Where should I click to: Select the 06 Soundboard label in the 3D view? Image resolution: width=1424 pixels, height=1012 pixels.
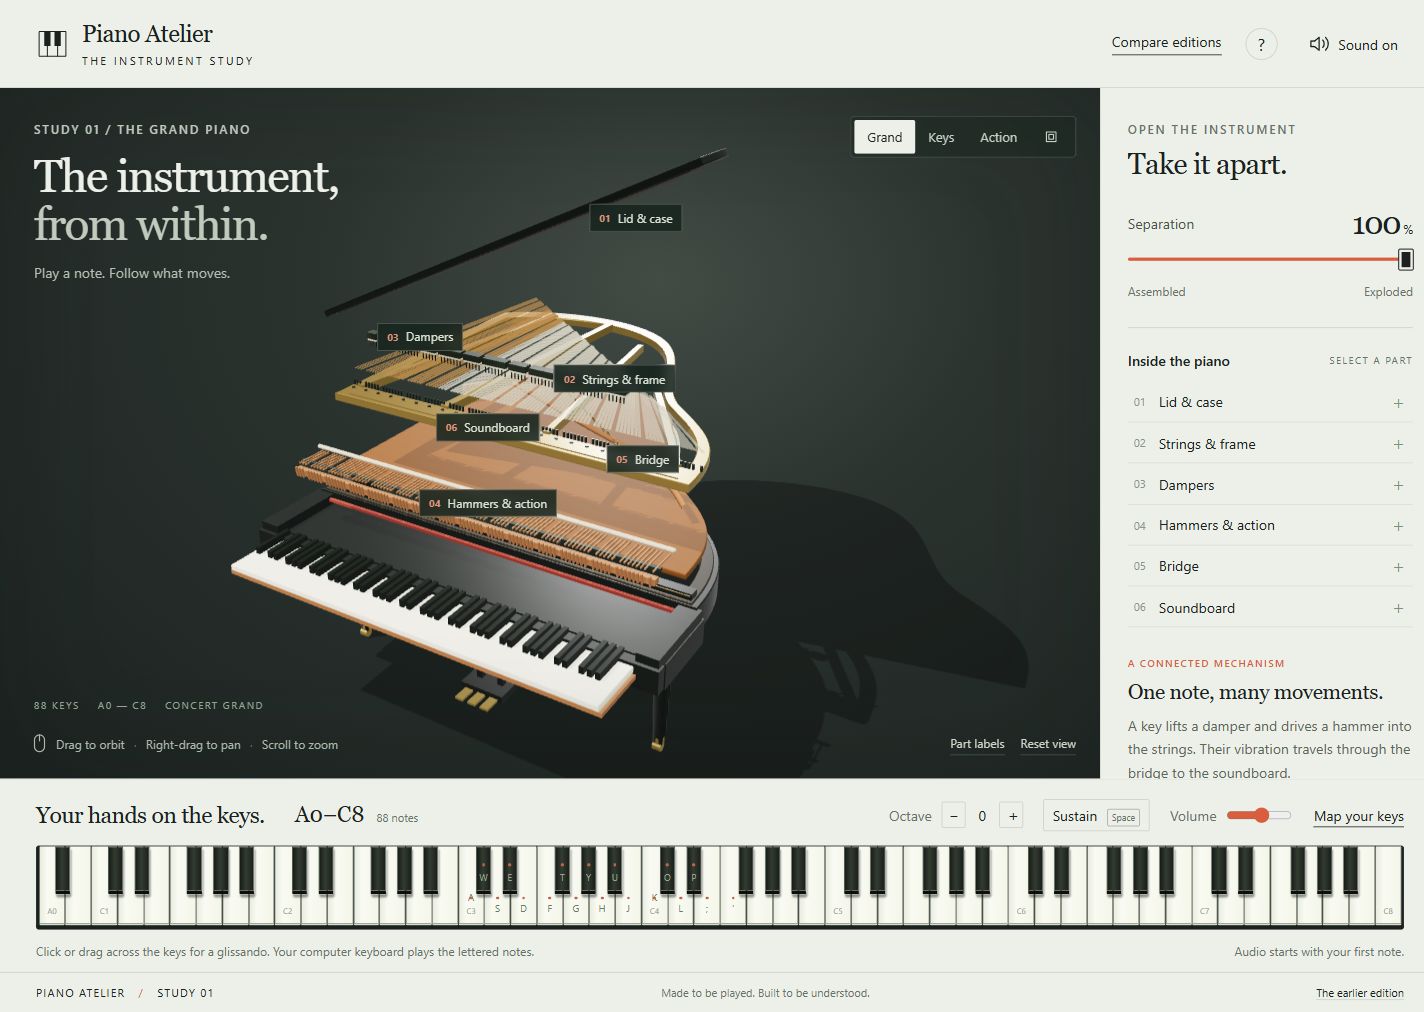[x=487, y=428]
